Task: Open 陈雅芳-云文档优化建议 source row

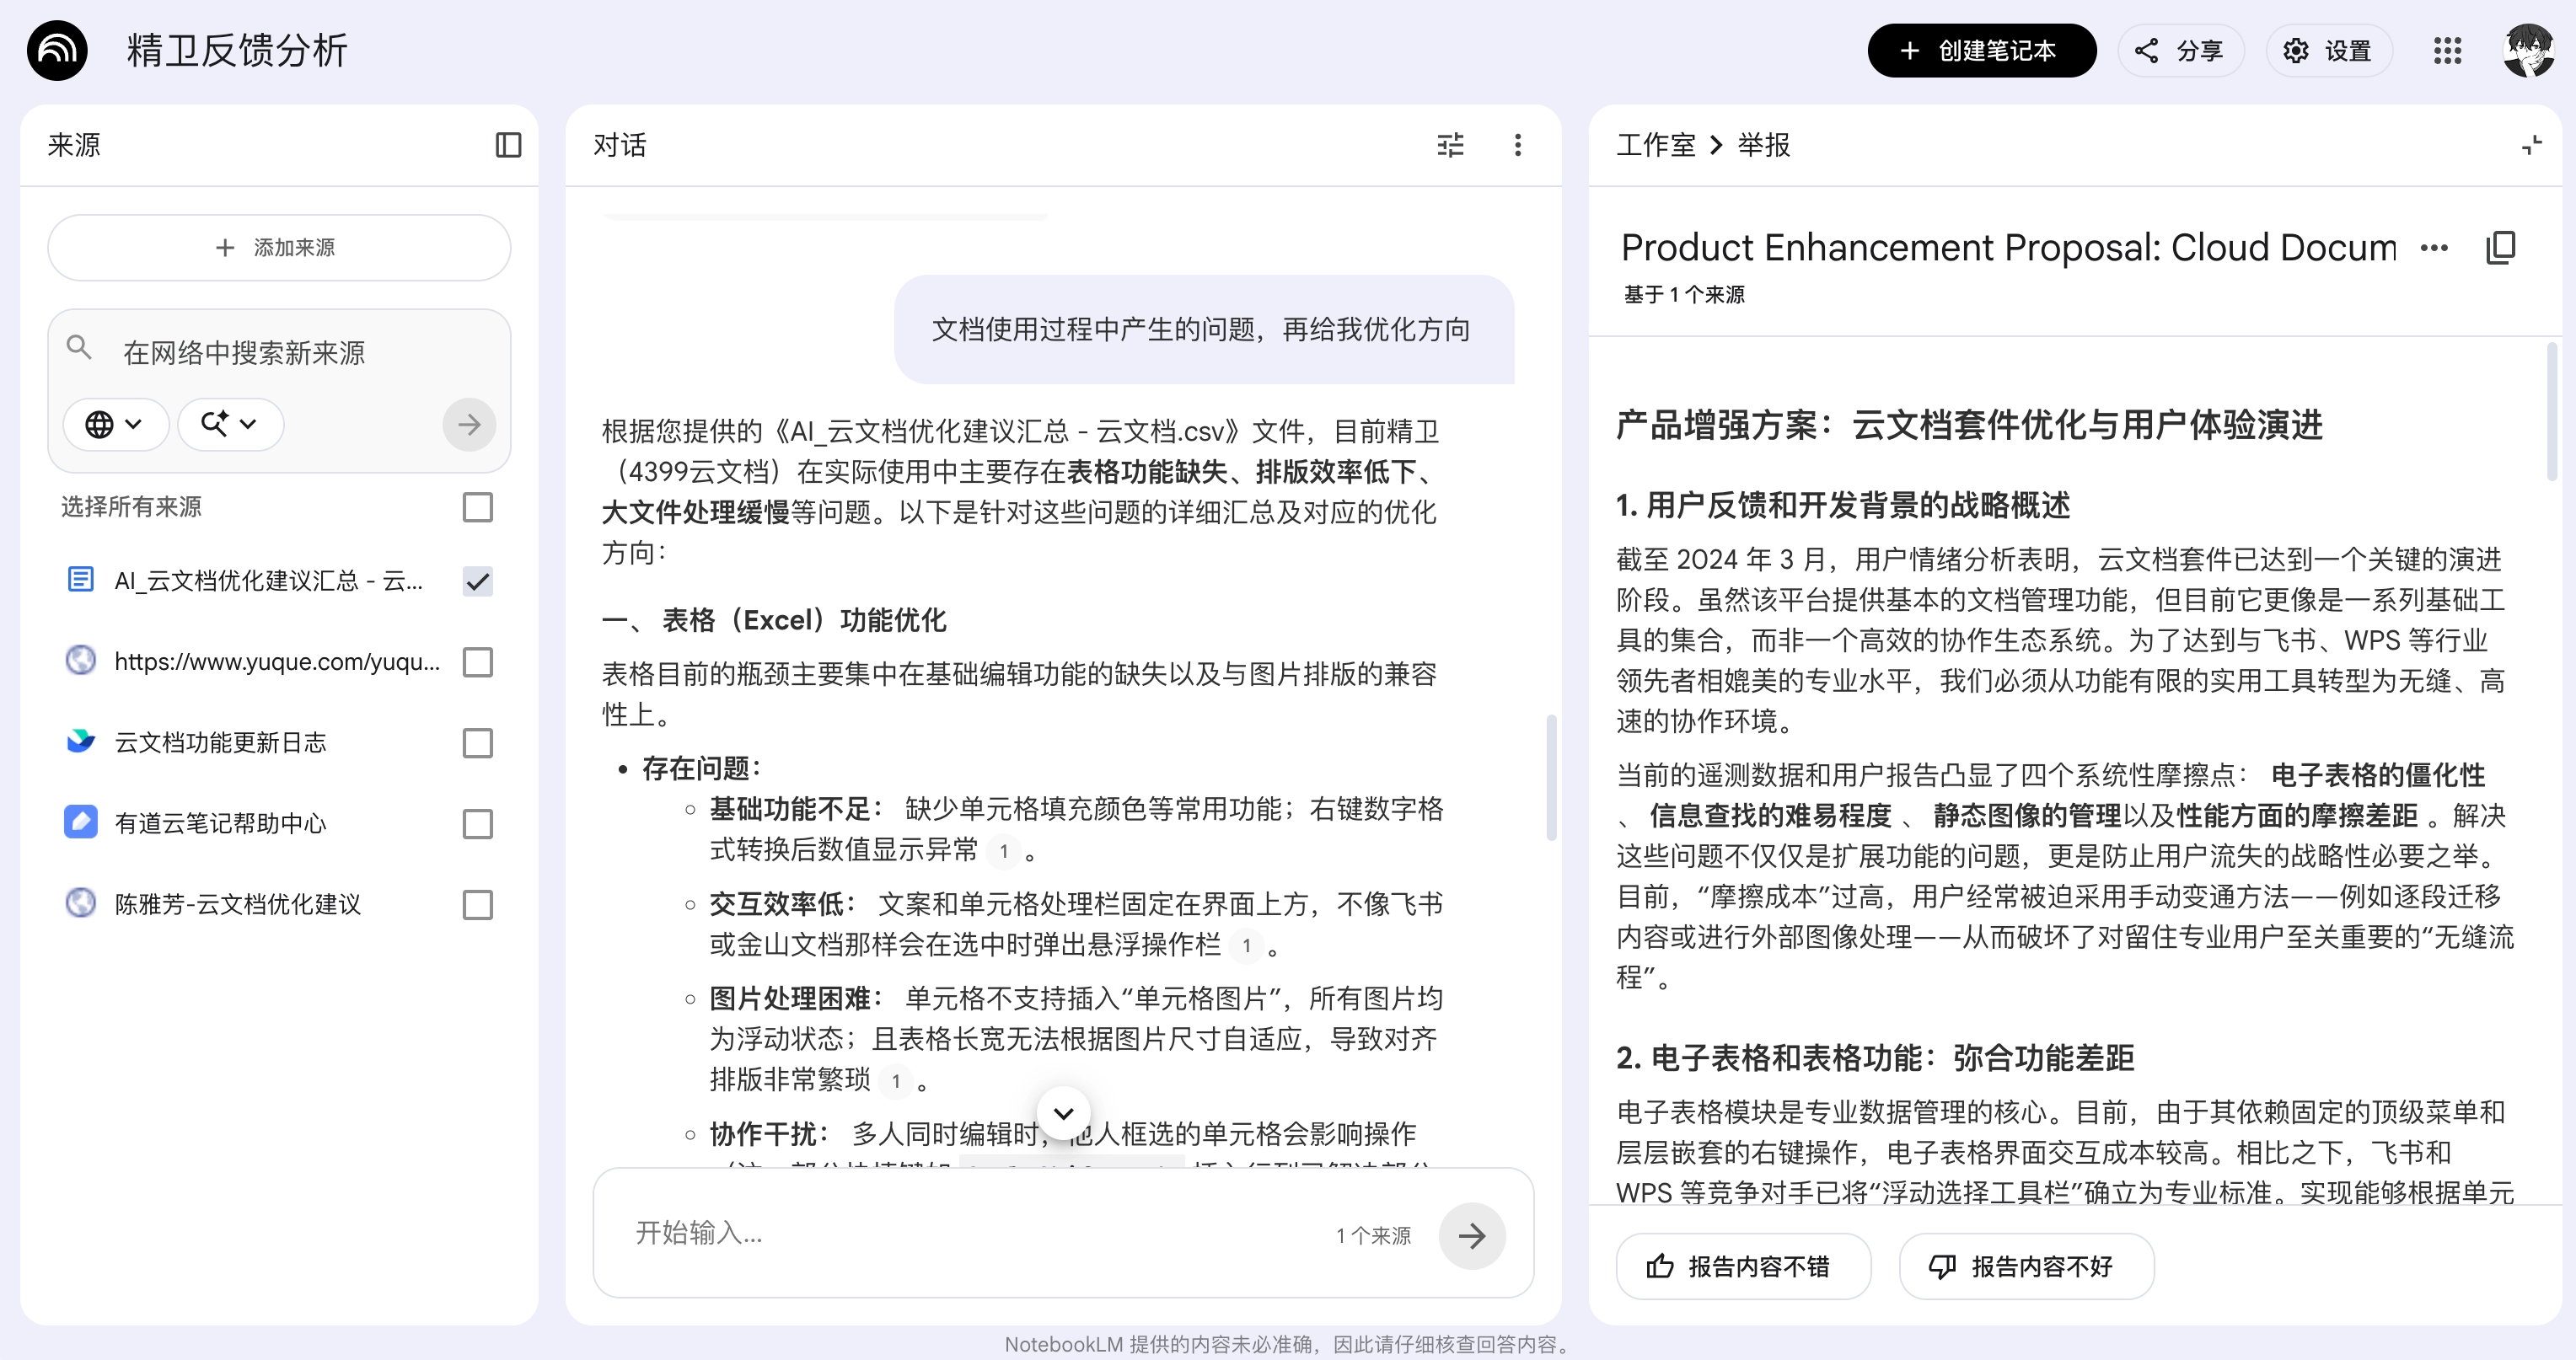Action: pyautogui.click(x=279, y=904)
